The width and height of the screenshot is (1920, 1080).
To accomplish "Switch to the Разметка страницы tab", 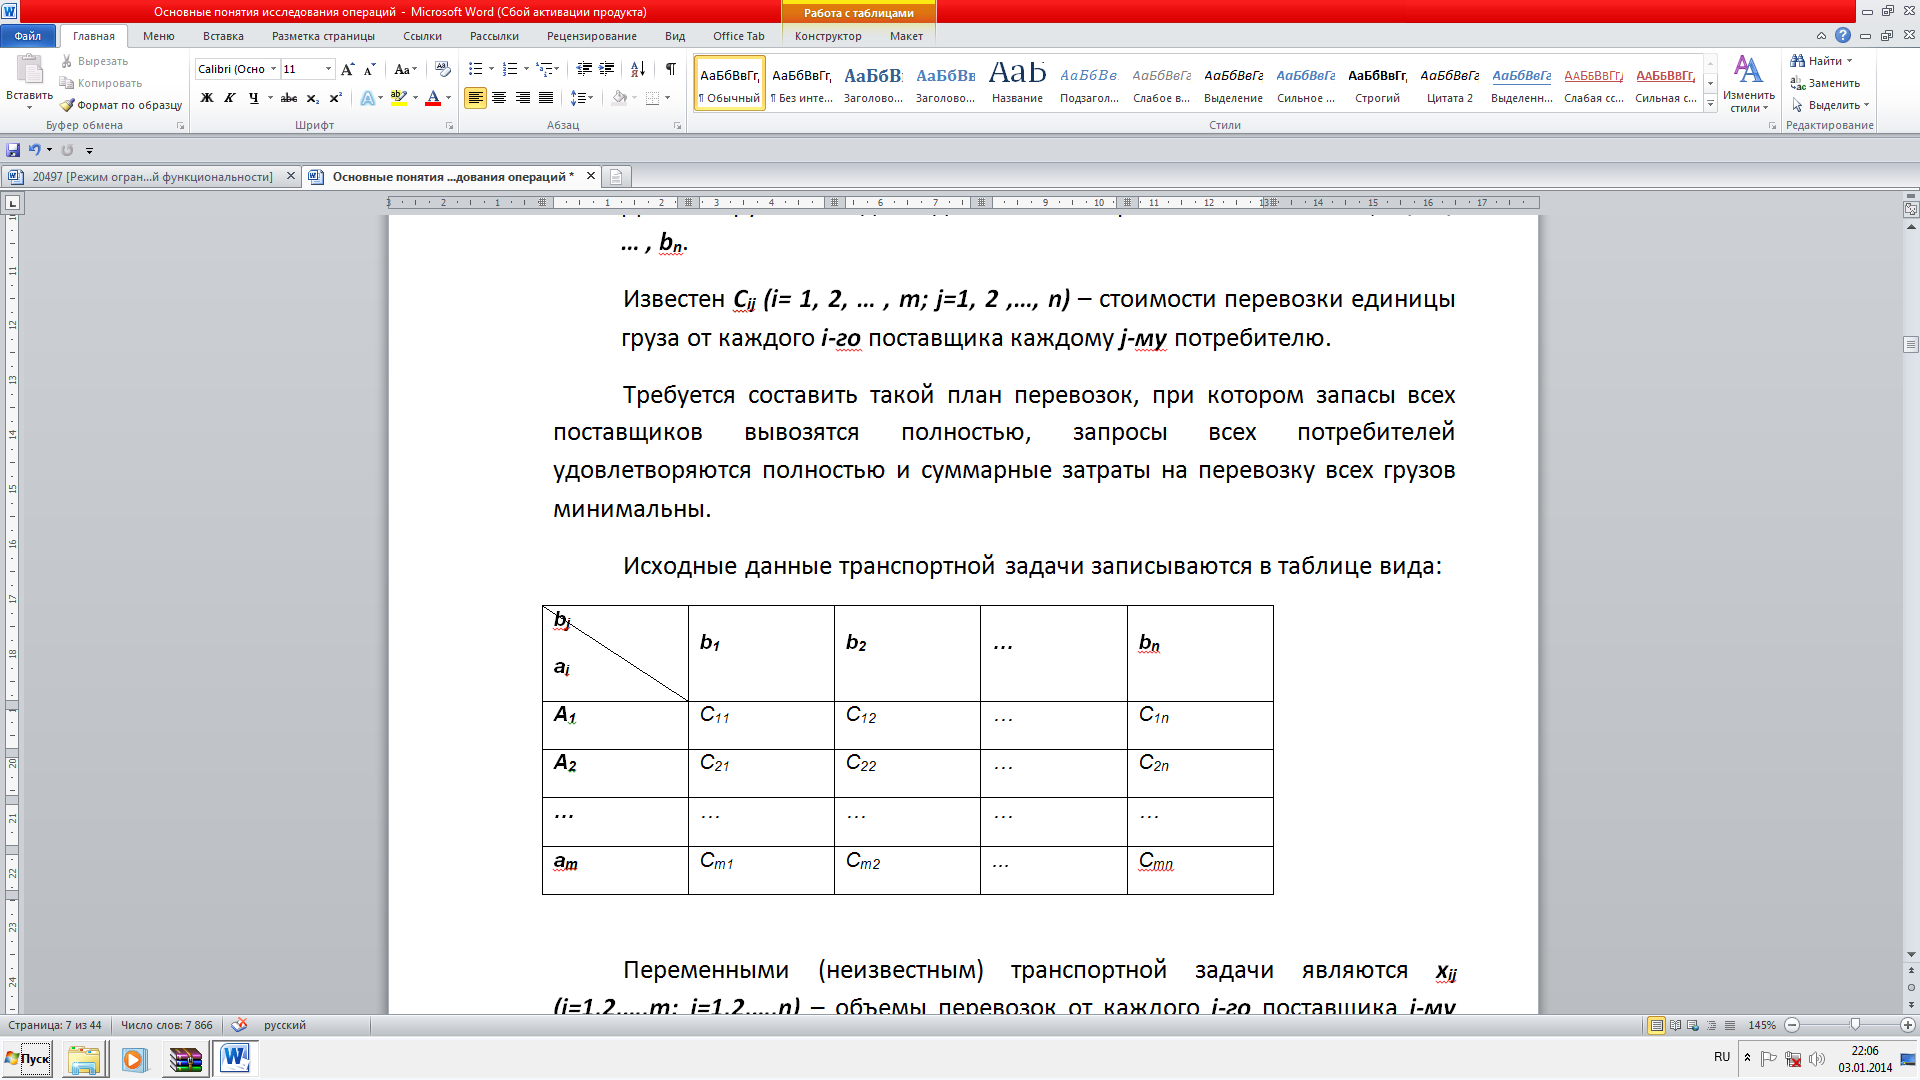I will click(x=323, y=36).
